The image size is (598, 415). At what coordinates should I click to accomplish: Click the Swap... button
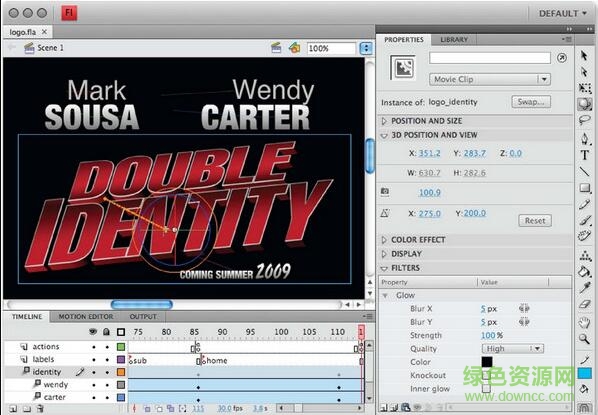(x=531, y=102)
